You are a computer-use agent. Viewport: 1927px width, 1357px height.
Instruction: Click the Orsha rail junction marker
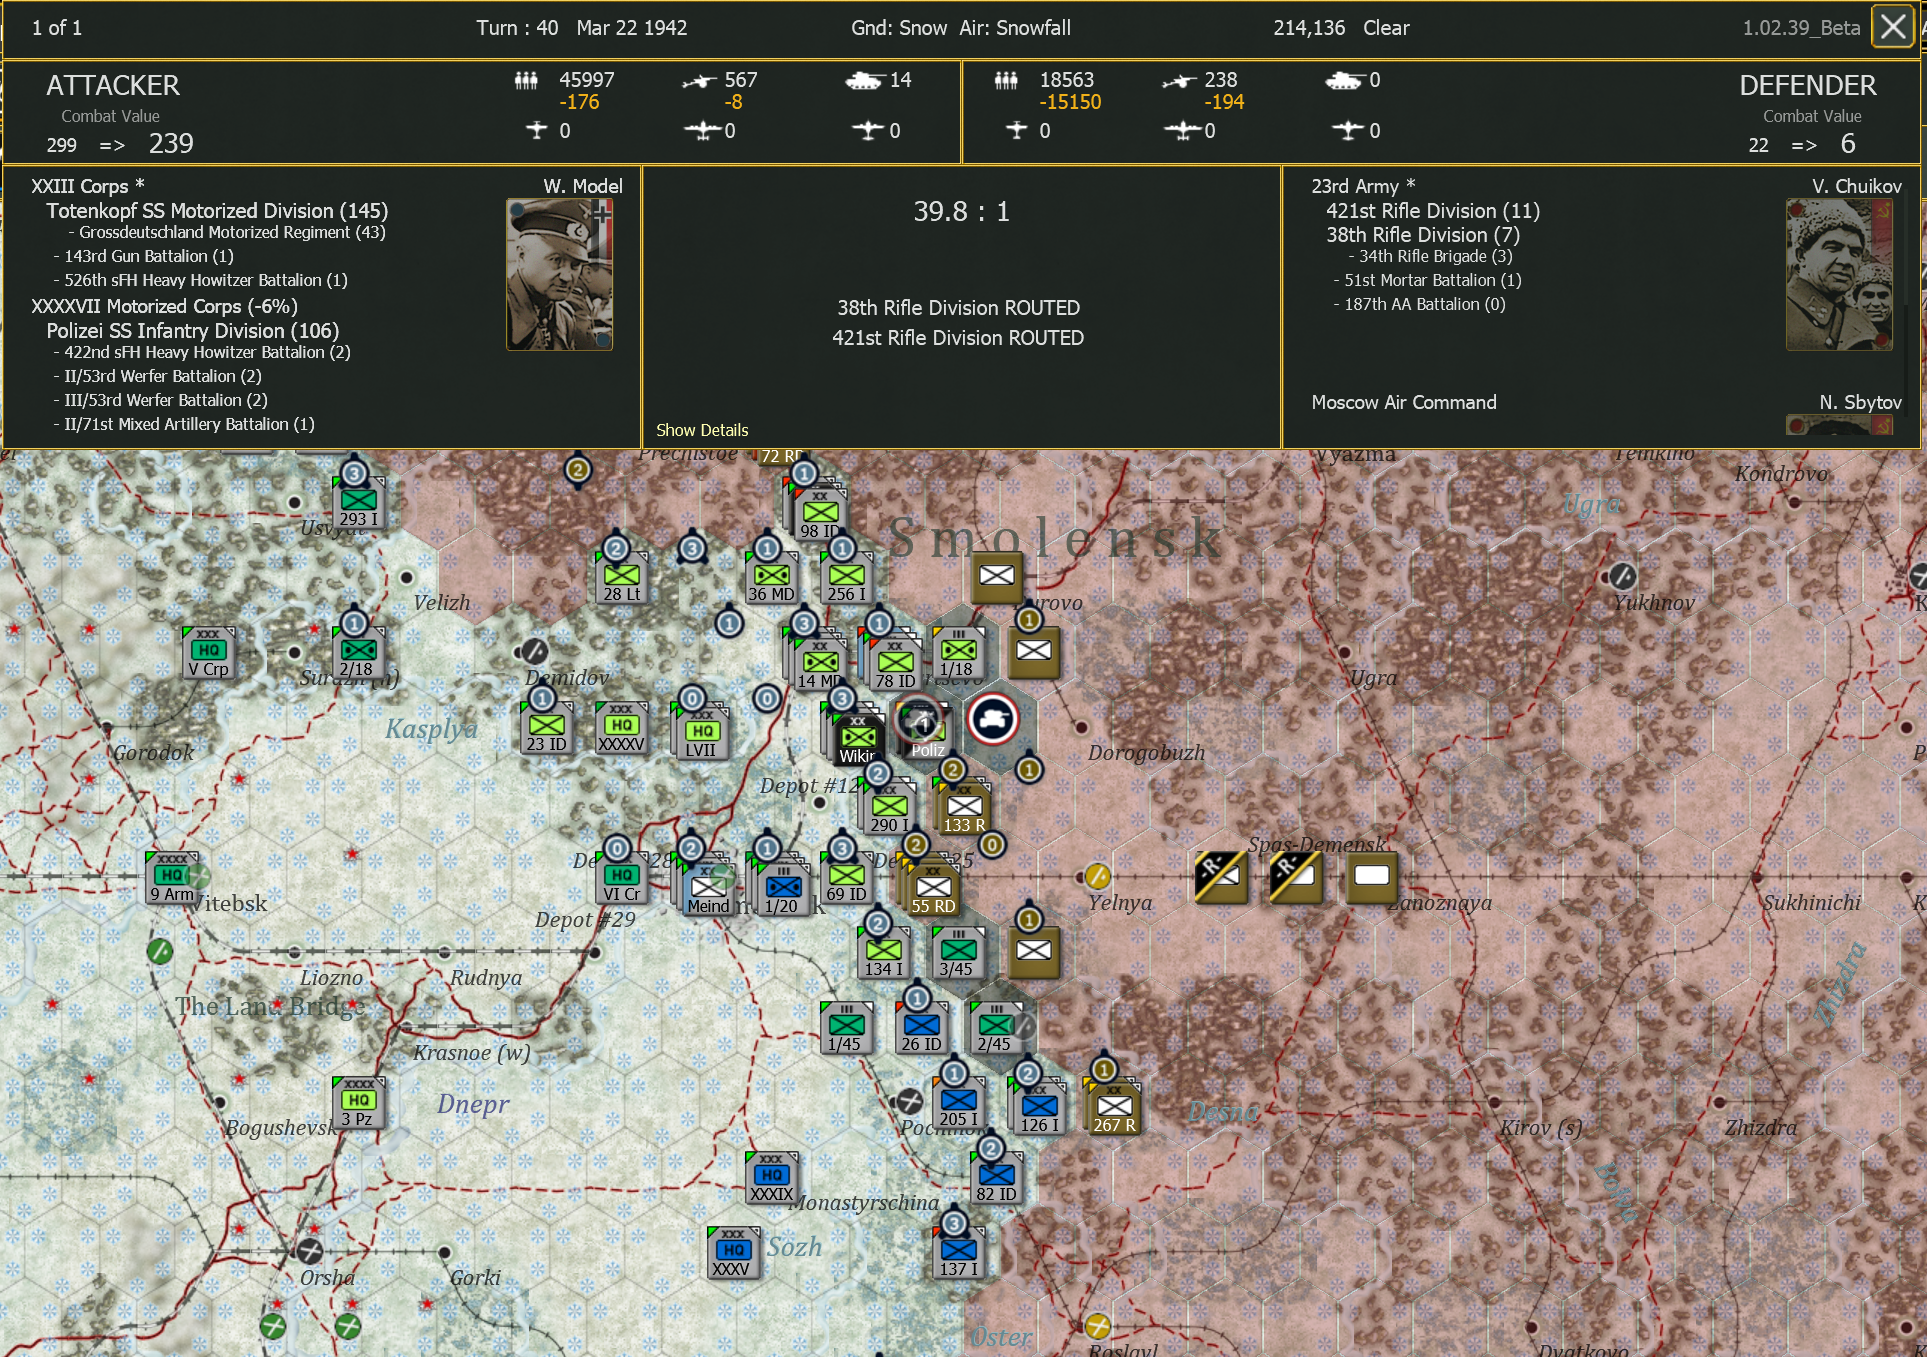point(310,1251)
